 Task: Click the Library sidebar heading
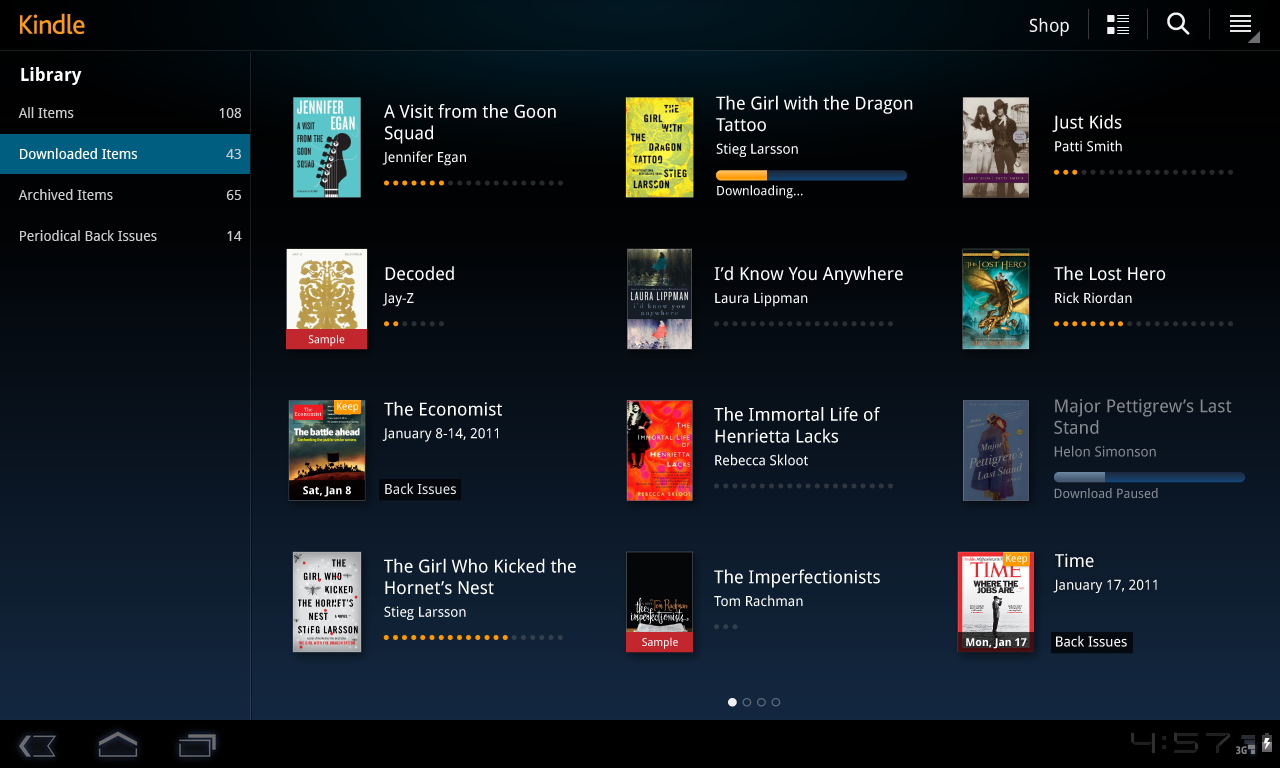[x=50, y=75]
